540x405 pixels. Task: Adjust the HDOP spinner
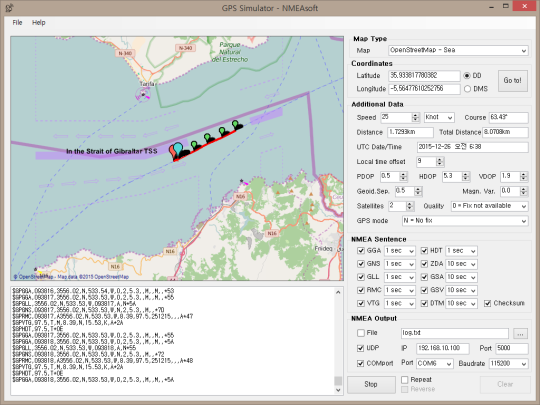[x=466, y=177]
